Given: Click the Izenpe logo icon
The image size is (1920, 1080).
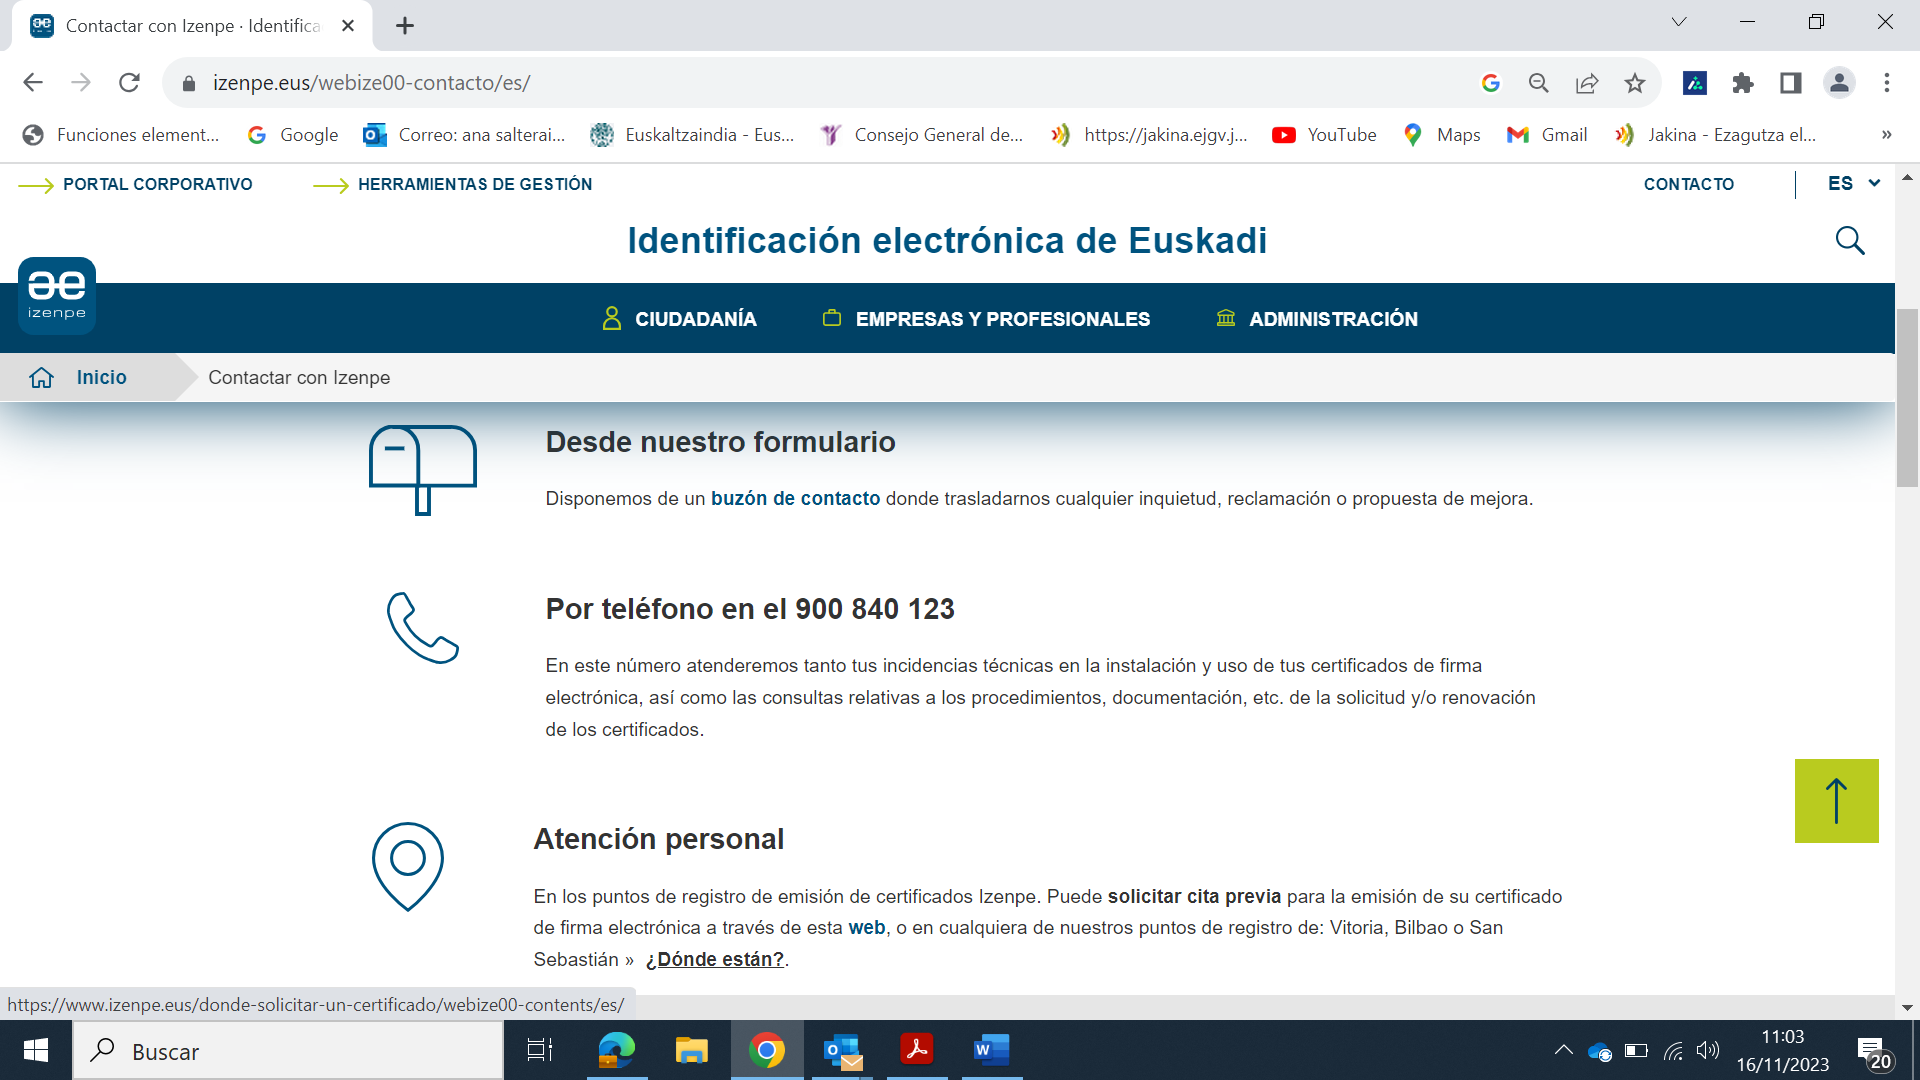Looking at the screenshot, I should tap(57, 295).
